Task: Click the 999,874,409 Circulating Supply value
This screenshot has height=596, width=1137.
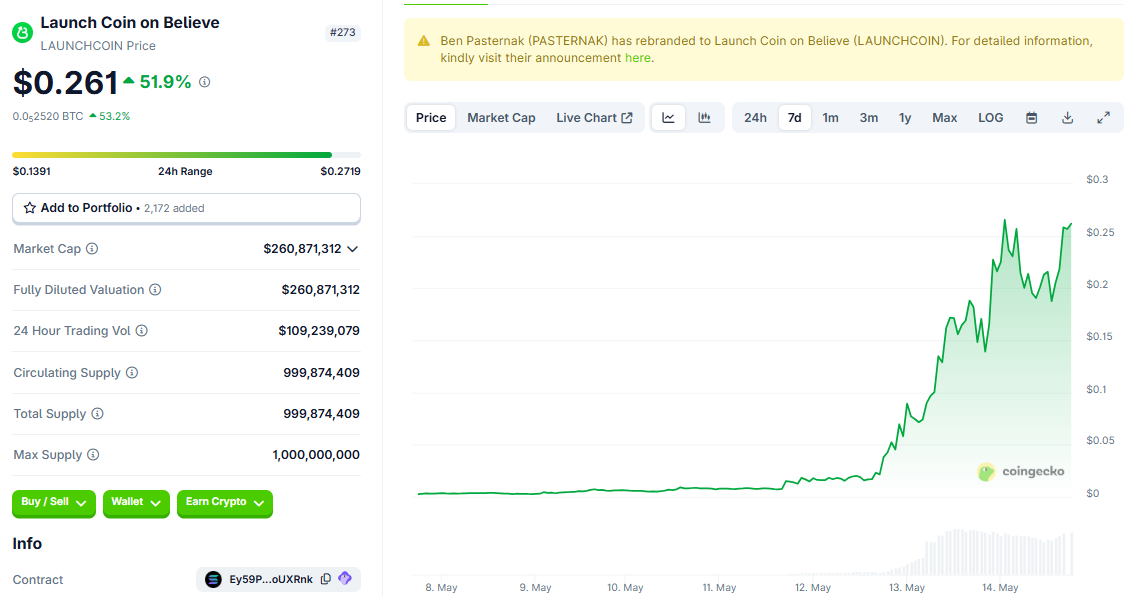Action: coord(321,373)
